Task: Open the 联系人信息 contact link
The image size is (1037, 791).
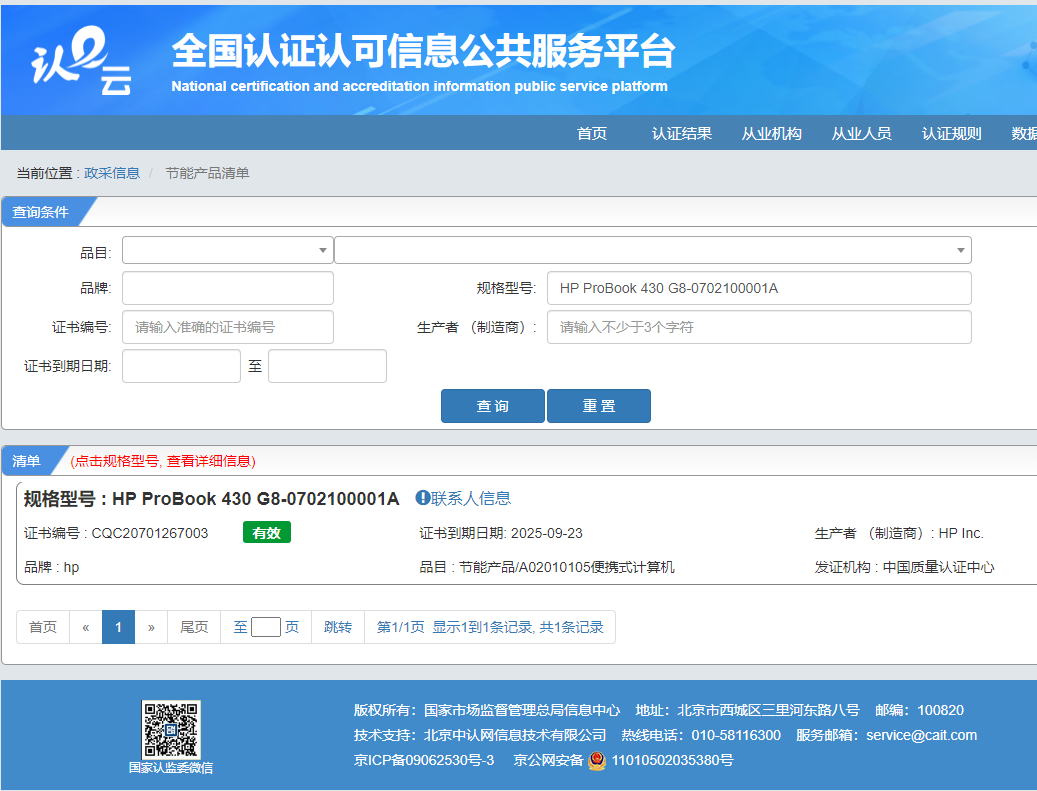Action: click(x=471, y=498)
